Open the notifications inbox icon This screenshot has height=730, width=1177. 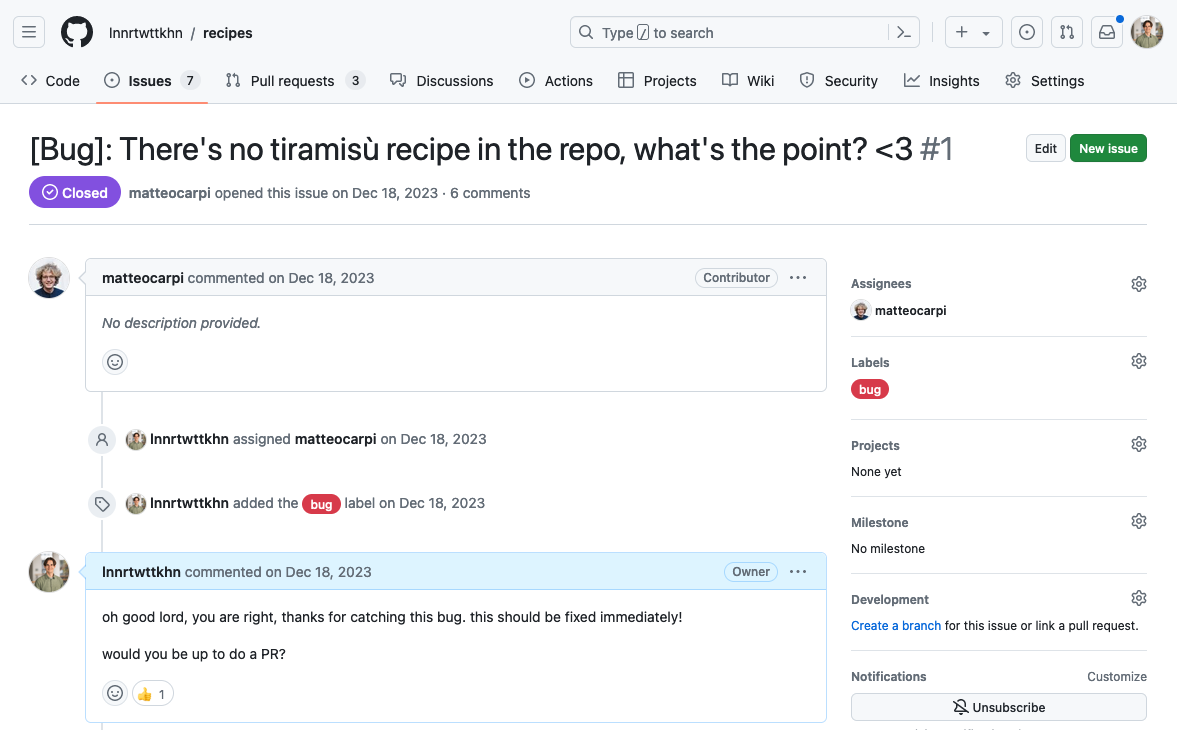point(1107,33)
